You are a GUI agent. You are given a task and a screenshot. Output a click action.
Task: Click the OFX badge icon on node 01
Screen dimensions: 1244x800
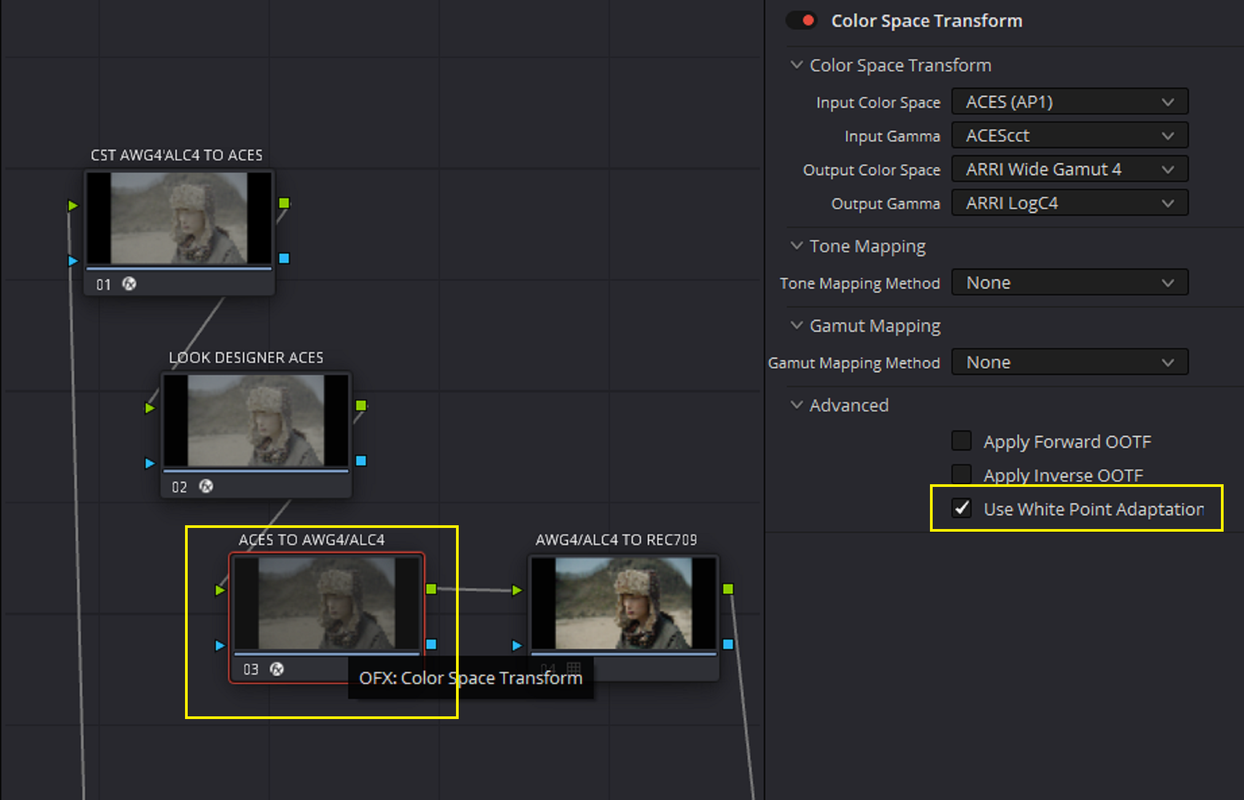(x=129, y=284)
